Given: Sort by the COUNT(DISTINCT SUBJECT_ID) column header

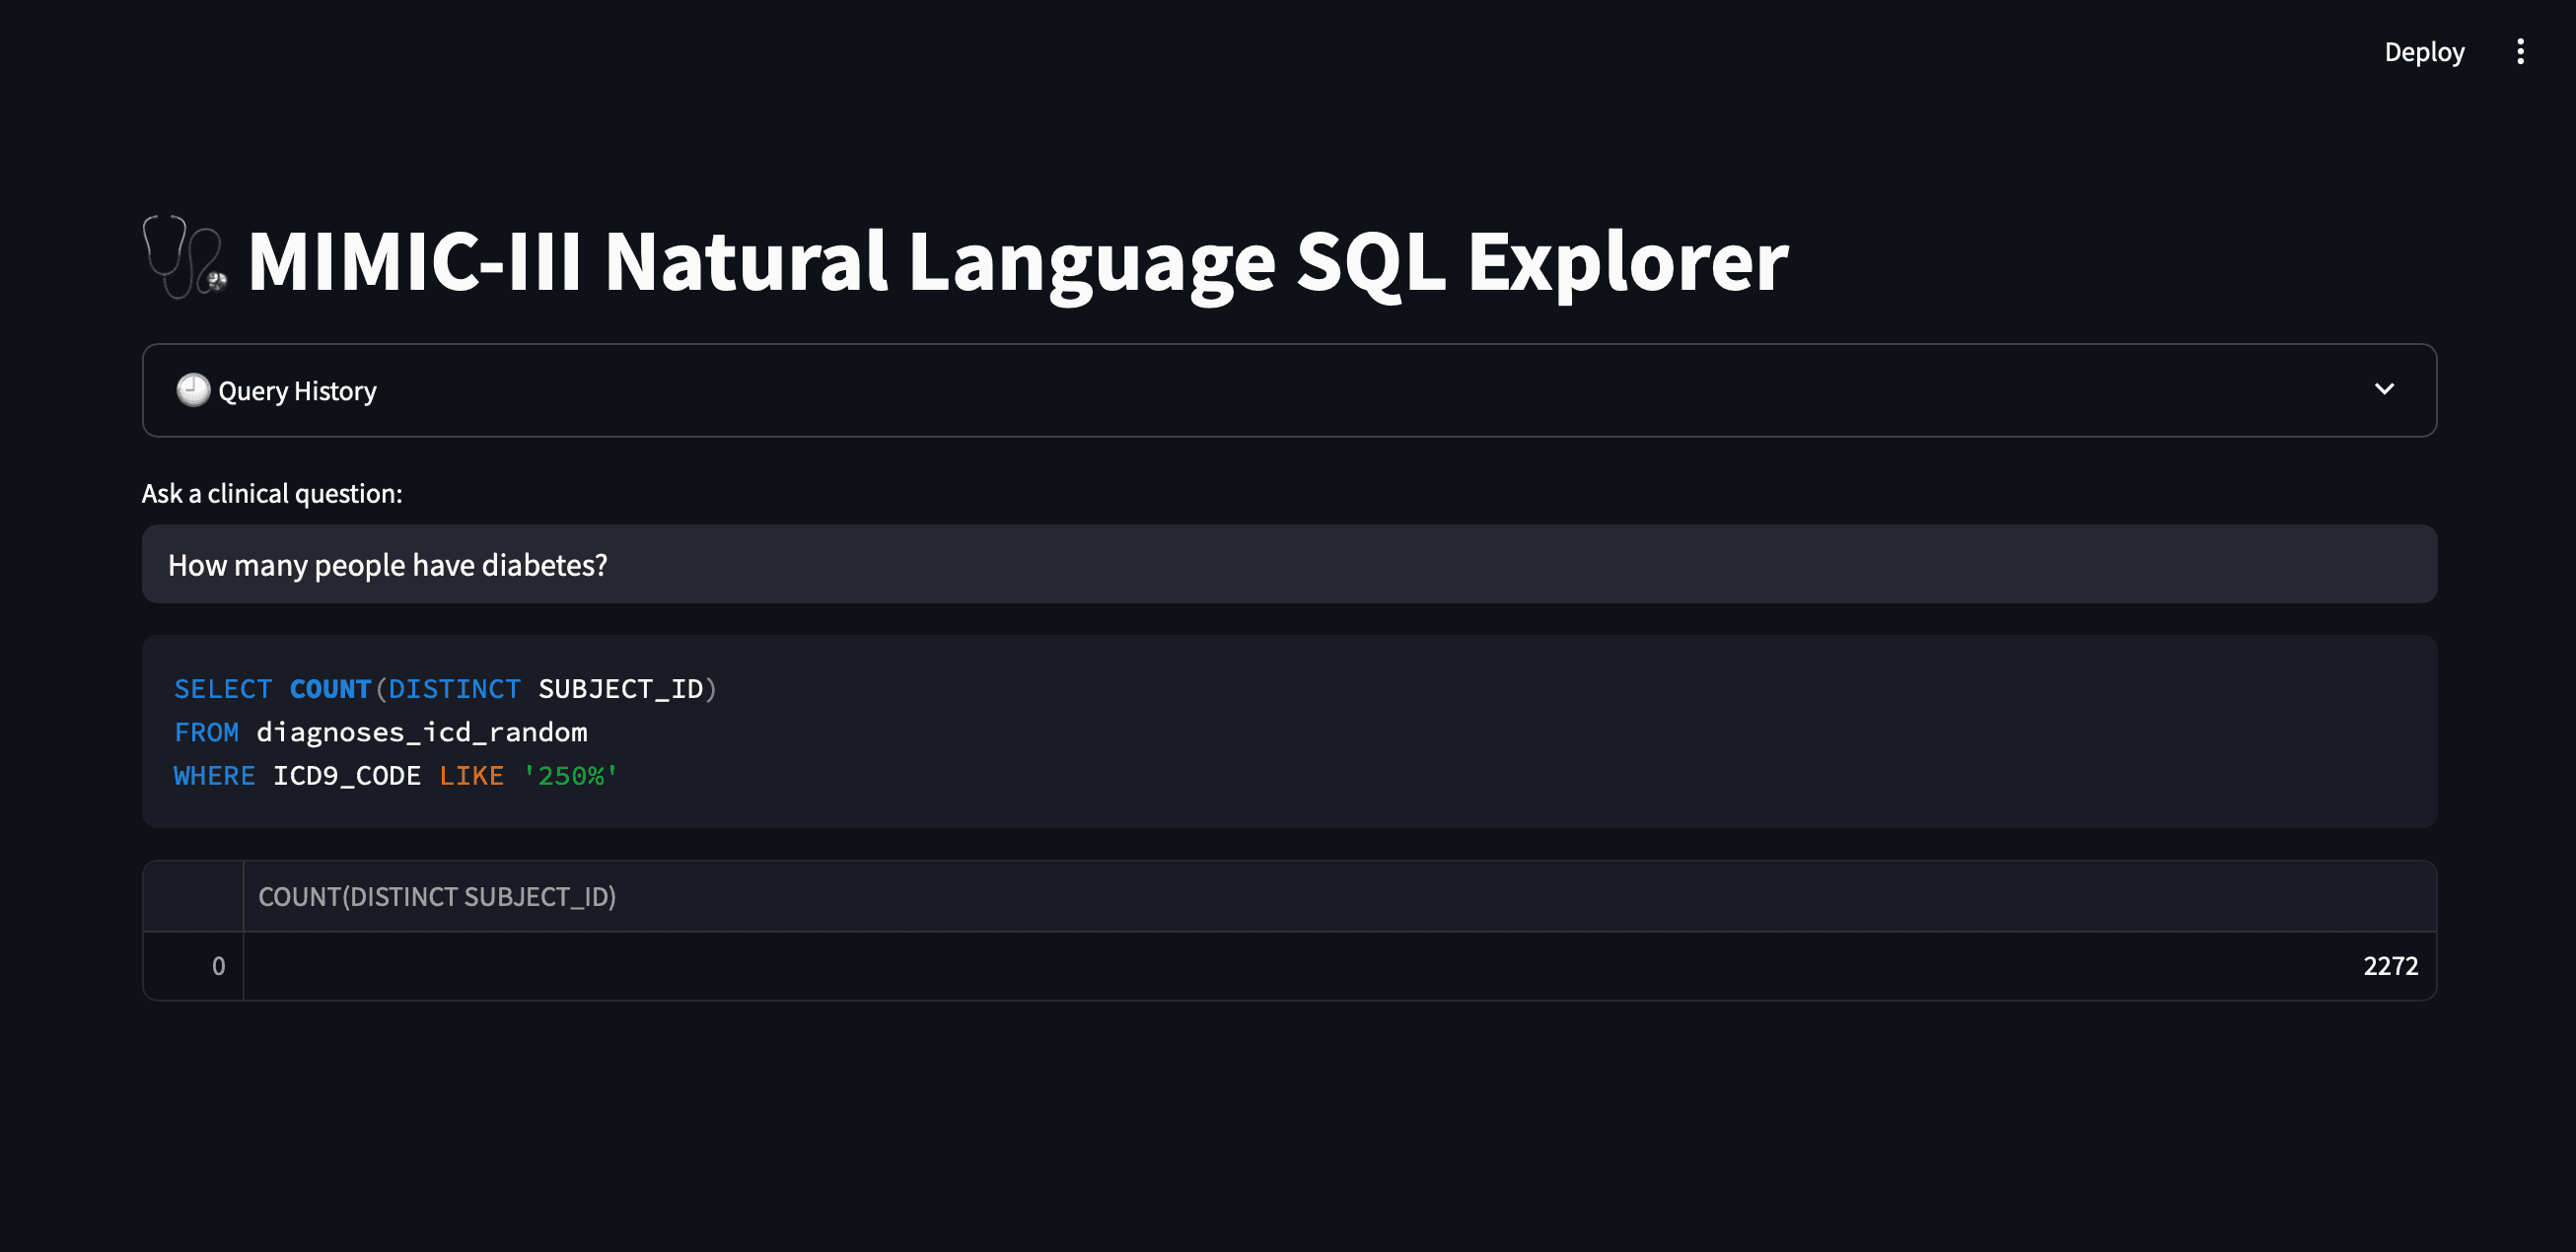Looking at the screenshot, I should click(x=437, y=897).
